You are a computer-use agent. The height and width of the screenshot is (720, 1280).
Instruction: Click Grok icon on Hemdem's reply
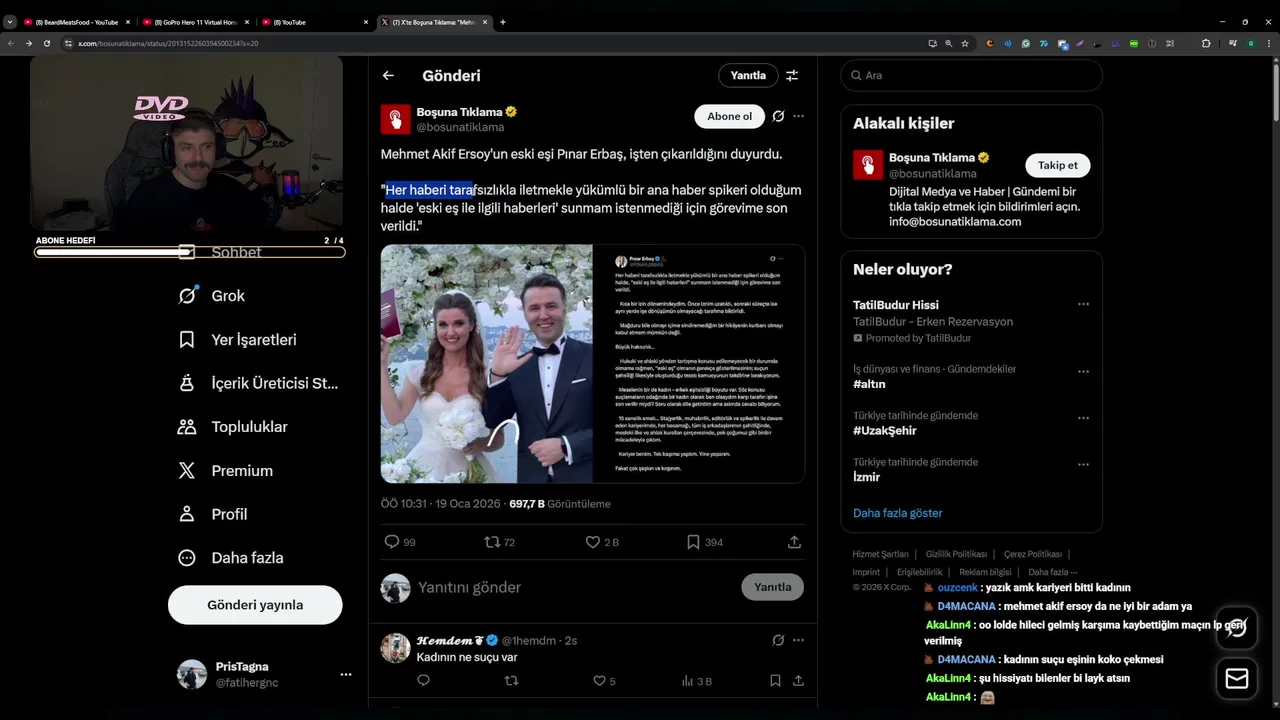pyautogui.click(x=778, y=640)
